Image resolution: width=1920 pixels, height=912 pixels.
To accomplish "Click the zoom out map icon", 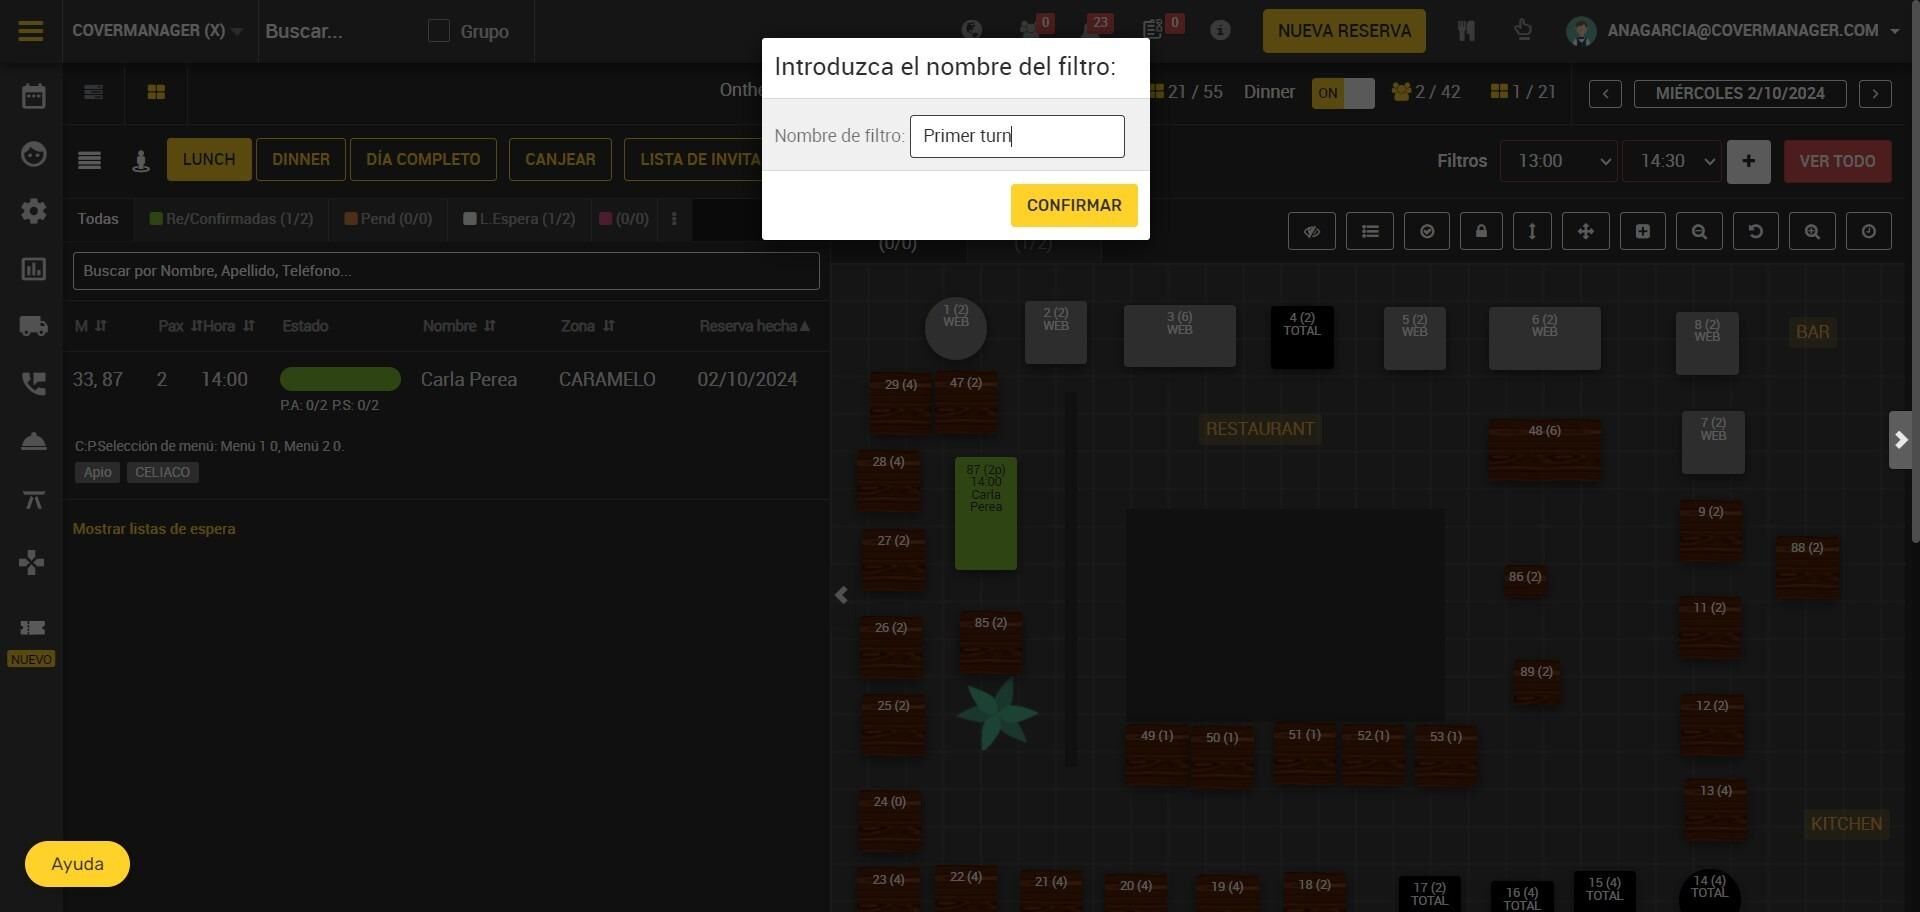I will click(1699, 232).
